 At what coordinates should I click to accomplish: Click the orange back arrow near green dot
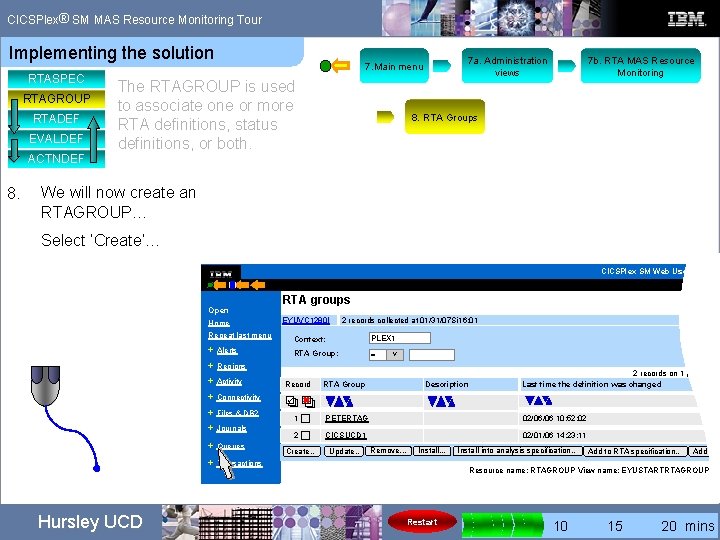[x=341, y=66]
